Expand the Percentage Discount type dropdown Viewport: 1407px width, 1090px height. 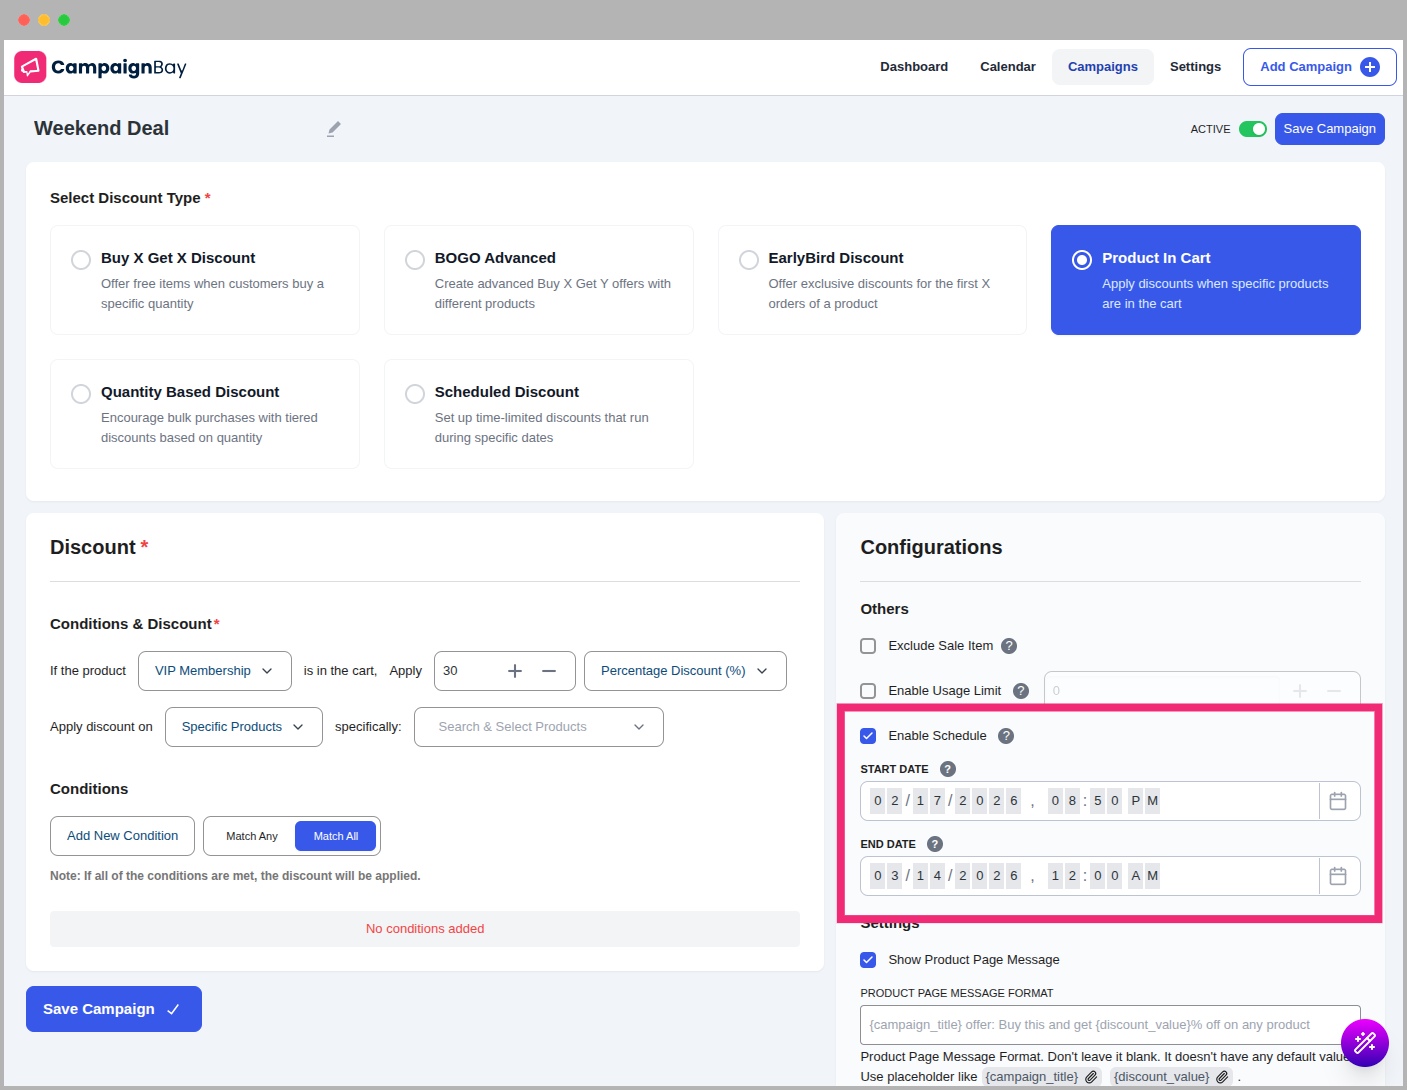(684, 671)
